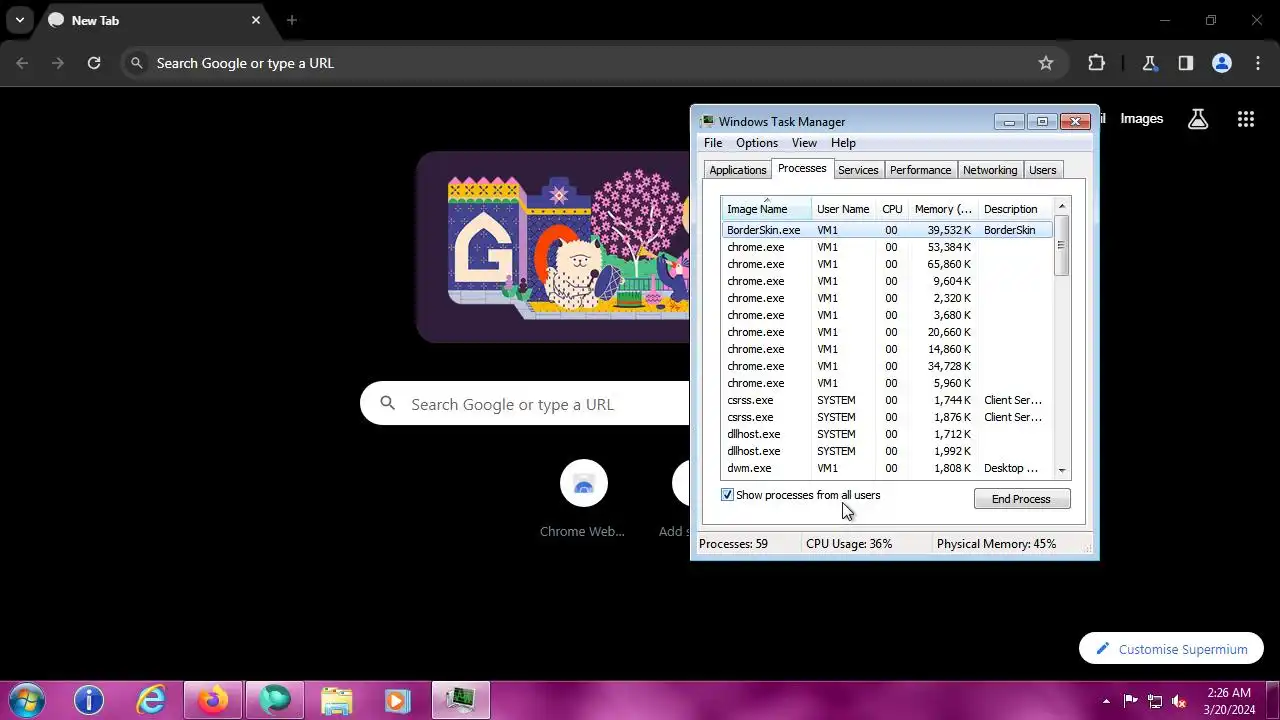Select dllhost.exe using 1,992 K memory

pyautogui.click(x=887, y=451)
